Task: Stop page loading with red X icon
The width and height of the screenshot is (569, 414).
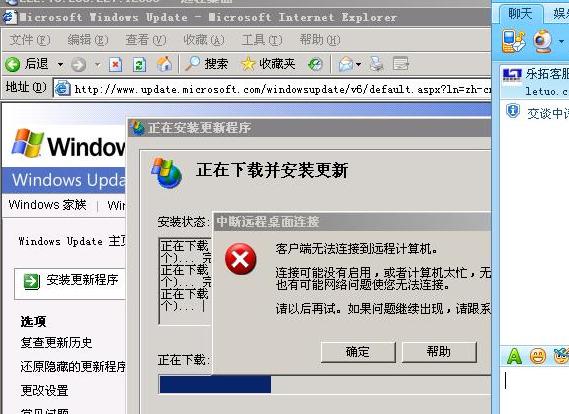Action: [115, 65]
